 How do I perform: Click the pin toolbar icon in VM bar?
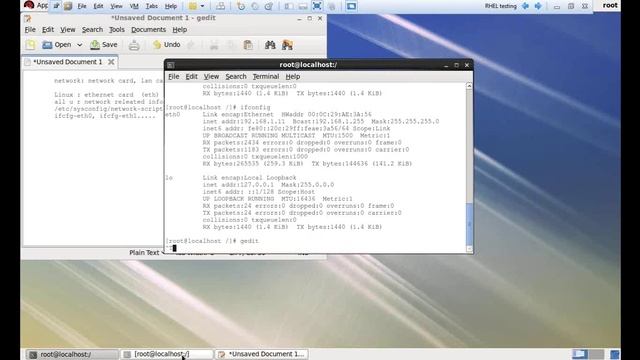[56, 6]
